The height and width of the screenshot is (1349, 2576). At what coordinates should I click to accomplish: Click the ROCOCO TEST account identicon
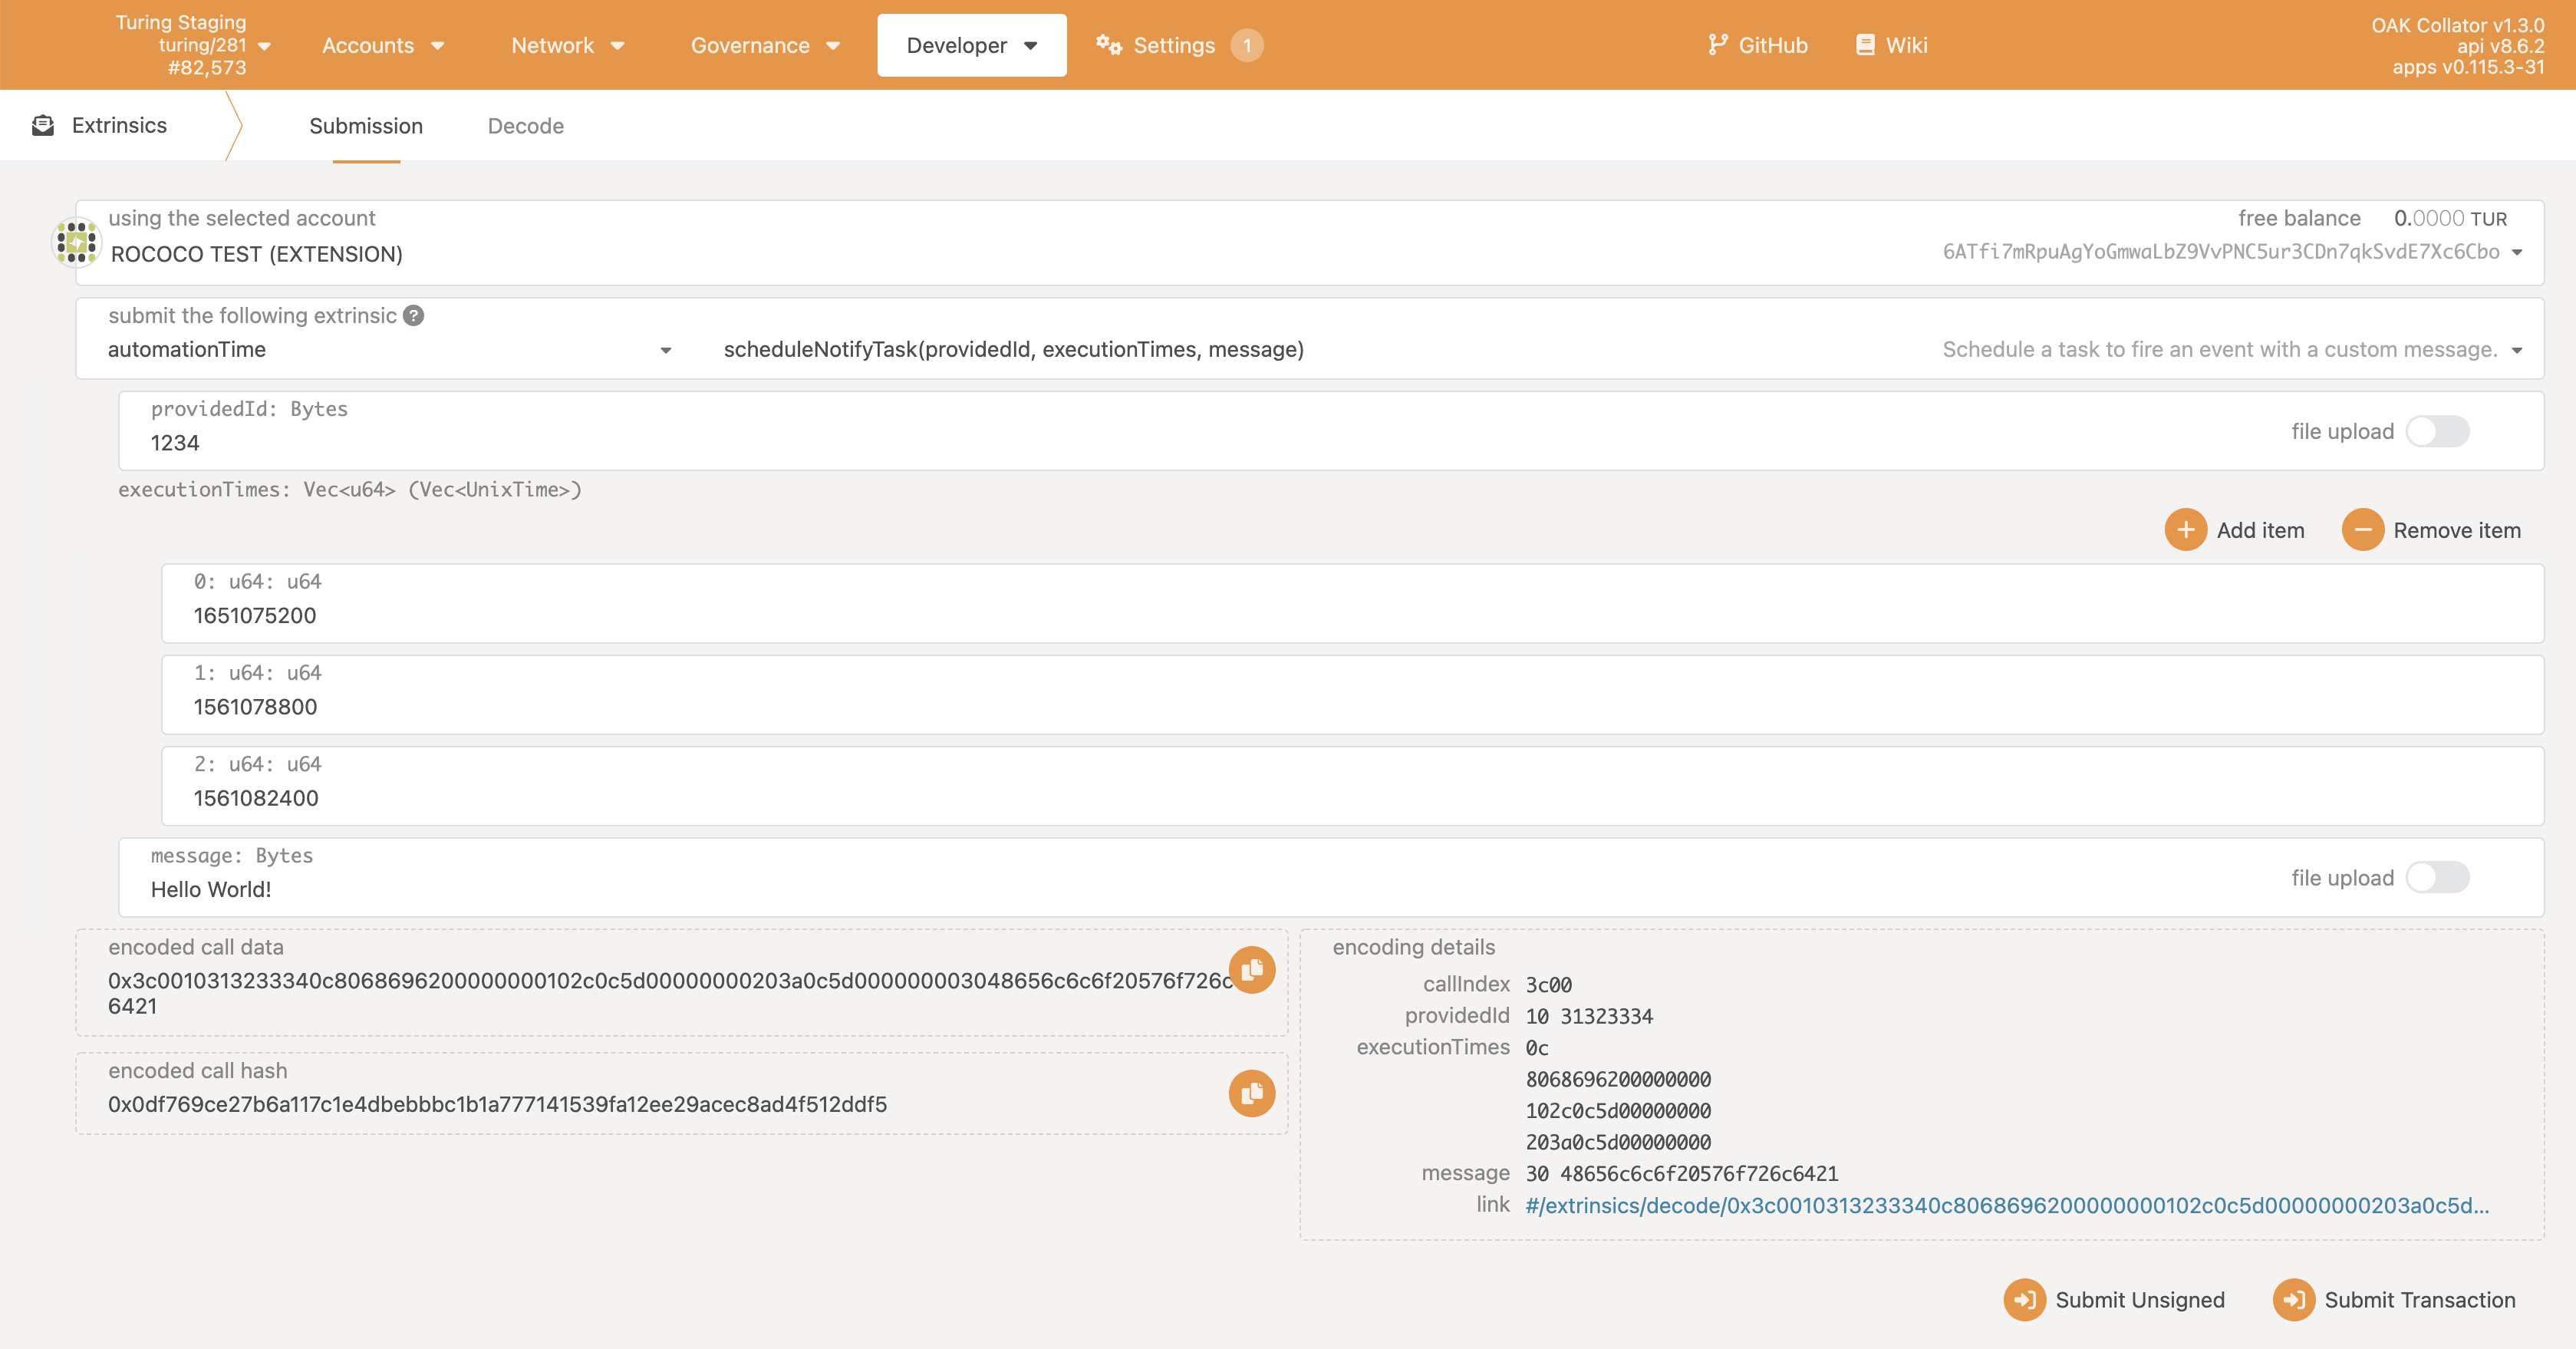(77, 242)
